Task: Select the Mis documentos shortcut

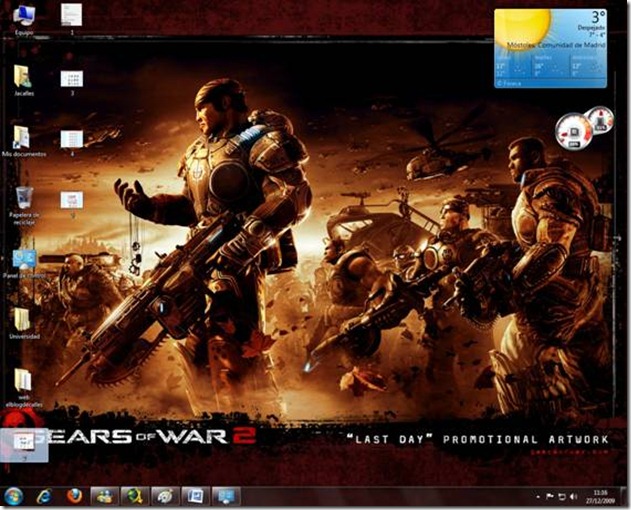Action: click(24, 141)
